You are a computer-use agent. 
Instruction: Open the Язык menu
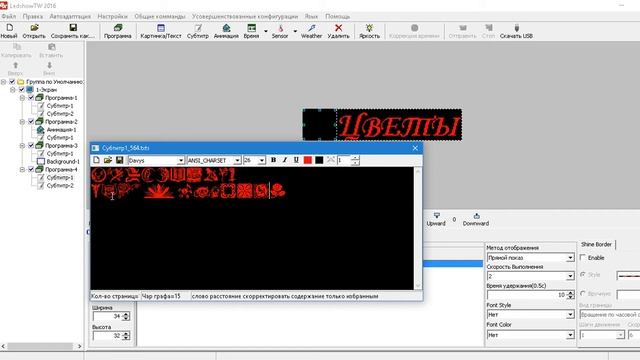[x=311, y=16]
